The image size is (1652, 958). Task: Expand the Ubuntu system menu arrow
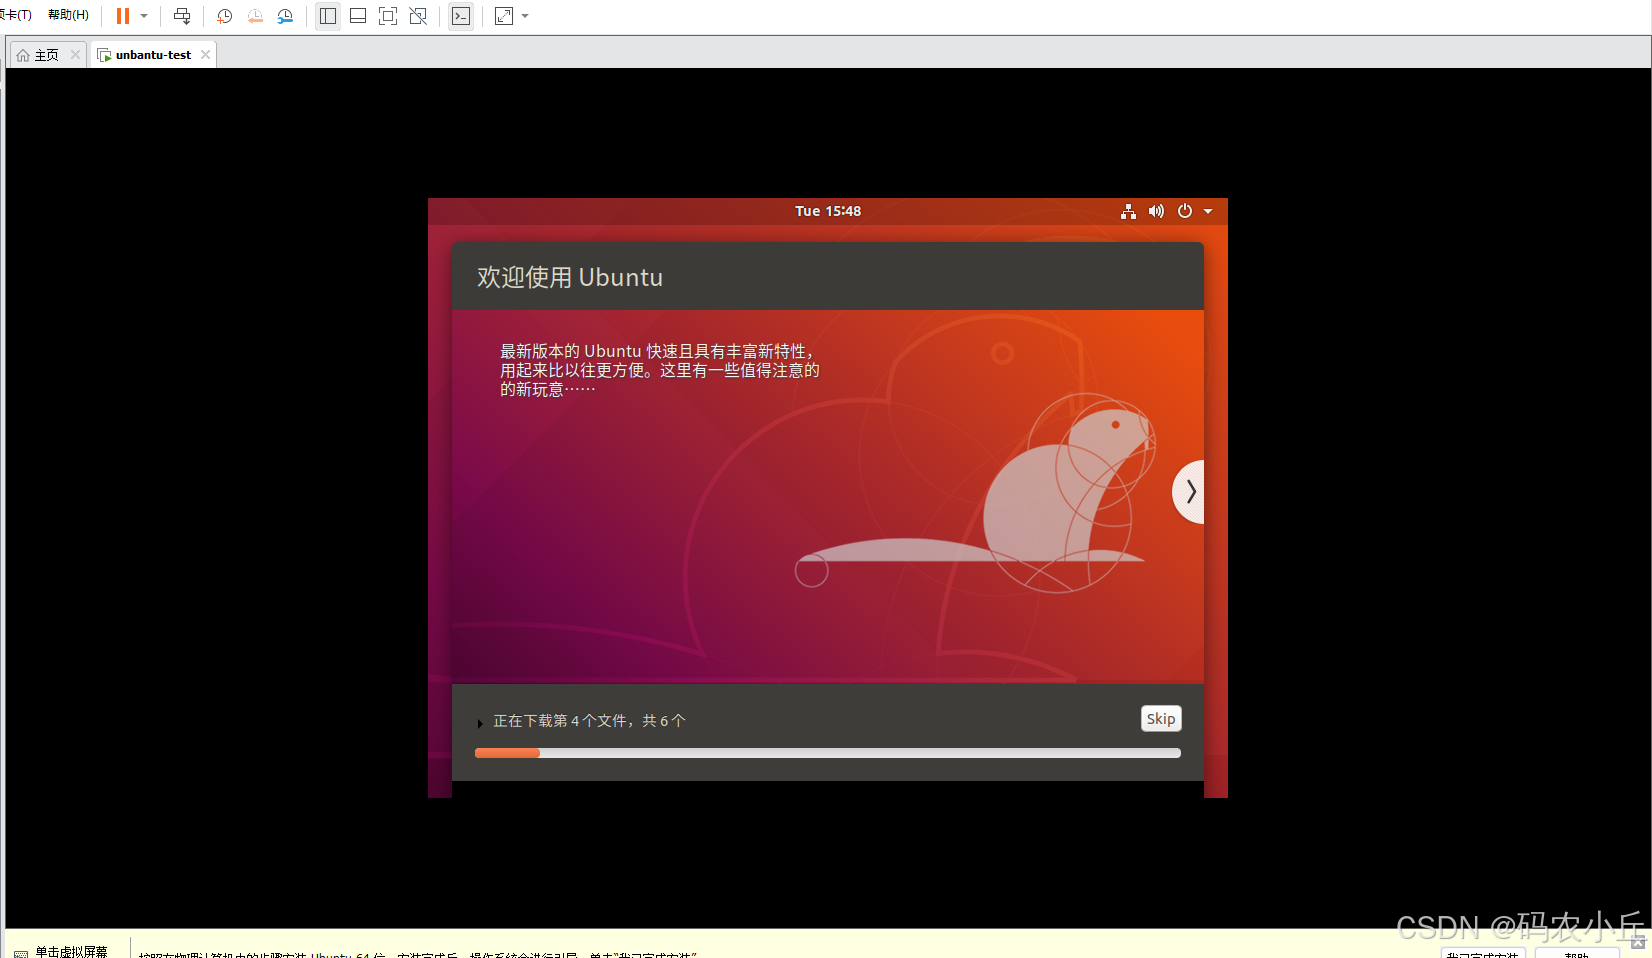pyautogui.click(x=1208, y=211)
